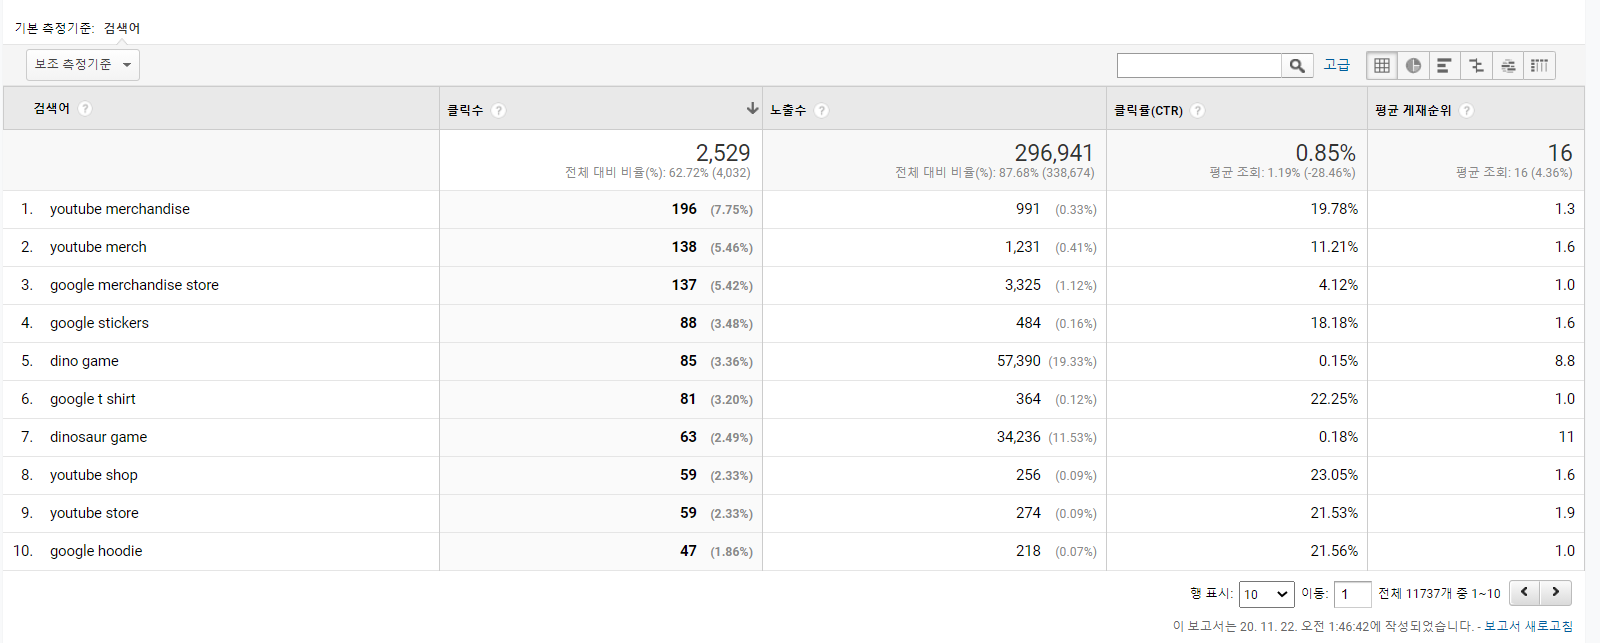This screenshot has height=643, width=1600.
Task: Click the '전체 11737개 중 1~10' pagination text
Action: coord(1439,594)
